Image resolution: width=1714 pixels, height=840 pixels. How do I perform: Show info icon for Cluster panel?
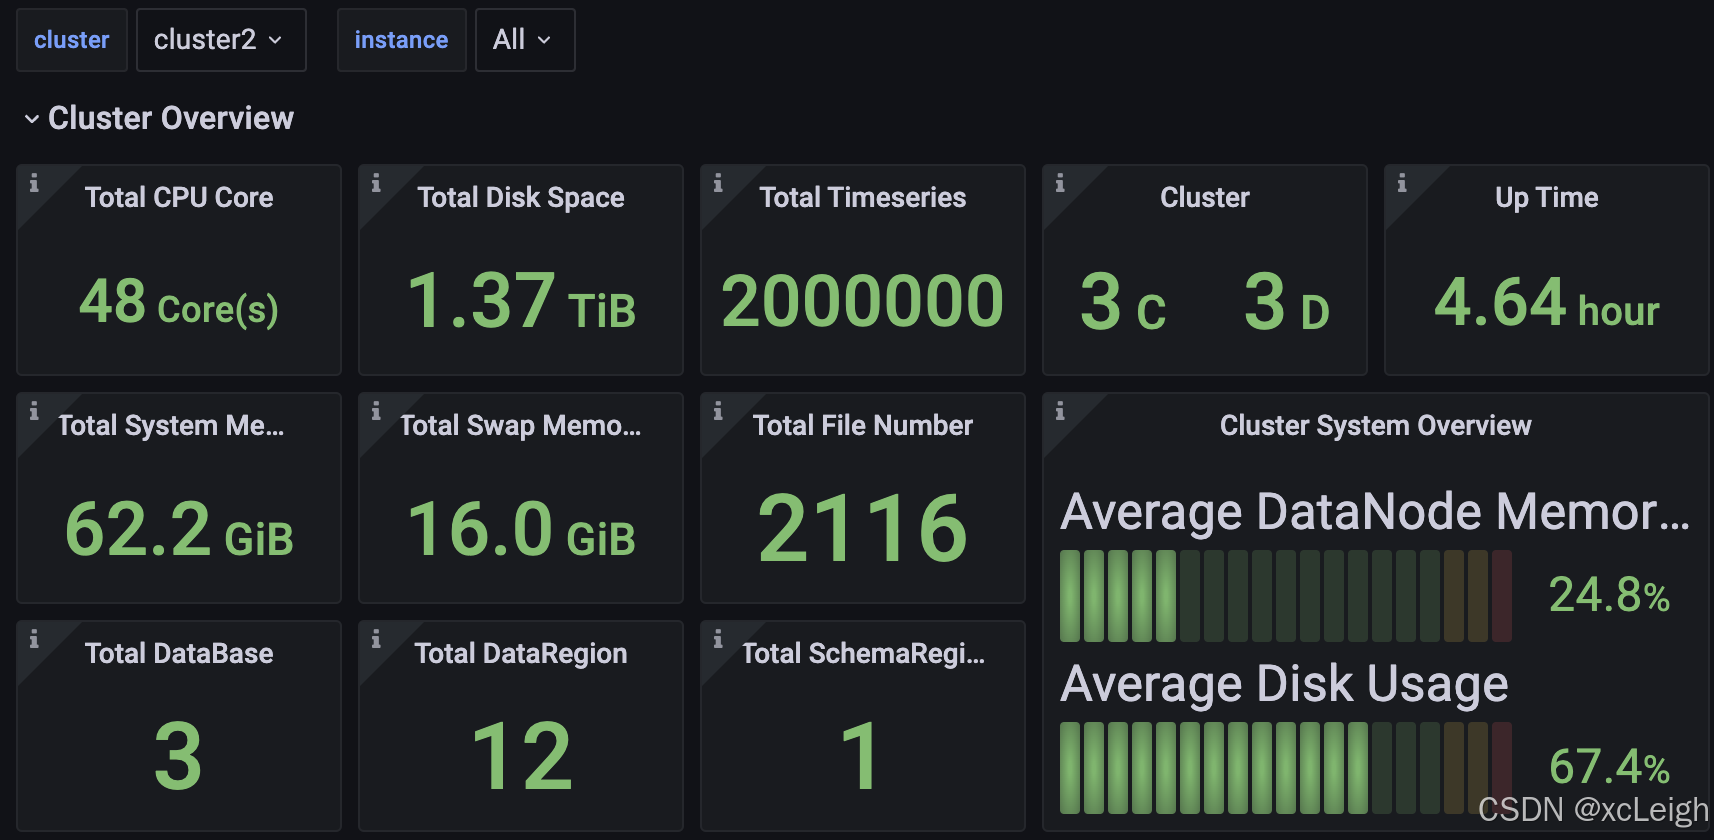point(1060,183)
